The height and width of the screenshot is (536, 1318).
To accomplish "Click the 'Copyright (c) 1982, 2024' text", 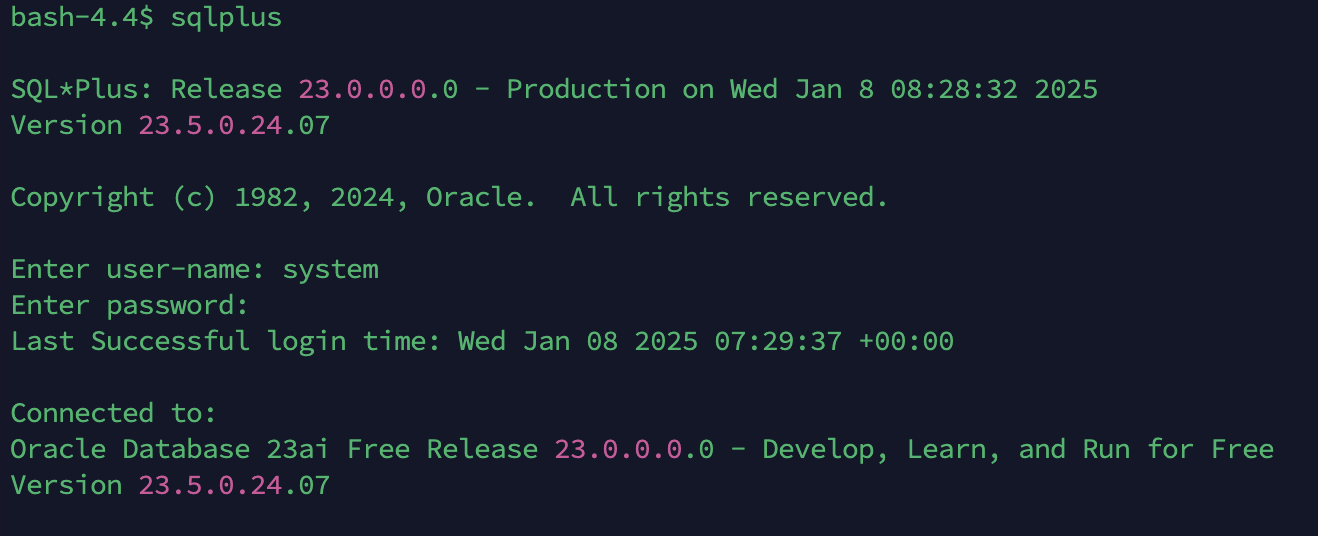I will point(210,198).
